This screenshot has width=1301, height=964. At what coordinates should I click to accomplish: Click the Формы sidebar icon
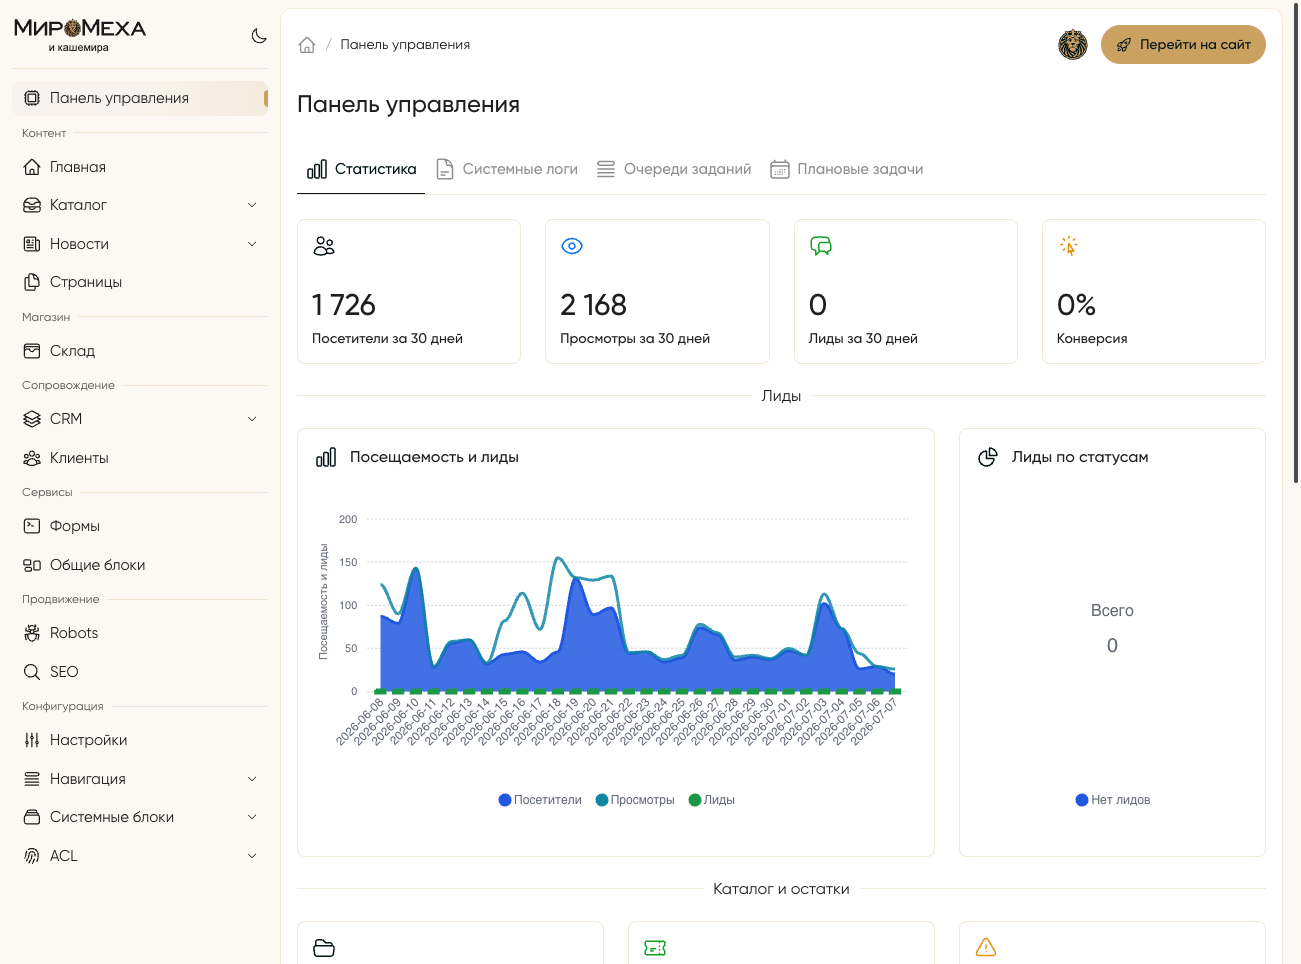click(32, 526)
